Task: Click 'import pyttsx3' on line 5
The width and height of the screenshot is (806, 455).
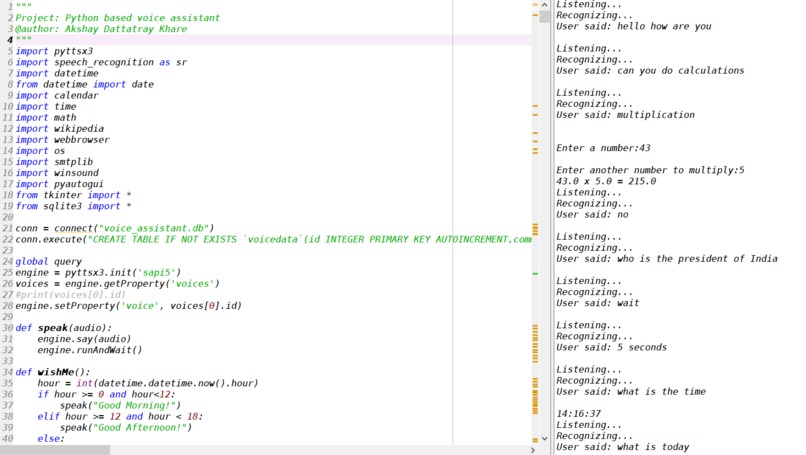Action: 54,51
